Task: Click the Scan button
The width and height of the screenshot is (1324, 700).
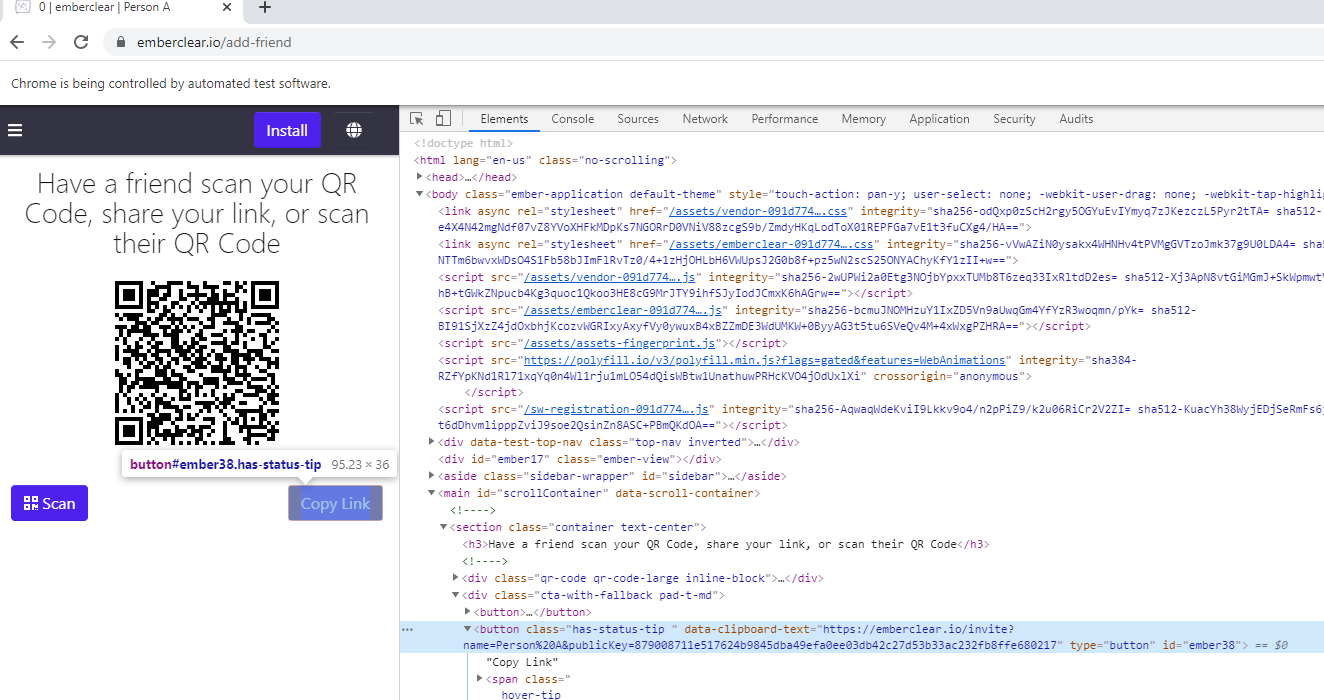Action: coord(49,503)
